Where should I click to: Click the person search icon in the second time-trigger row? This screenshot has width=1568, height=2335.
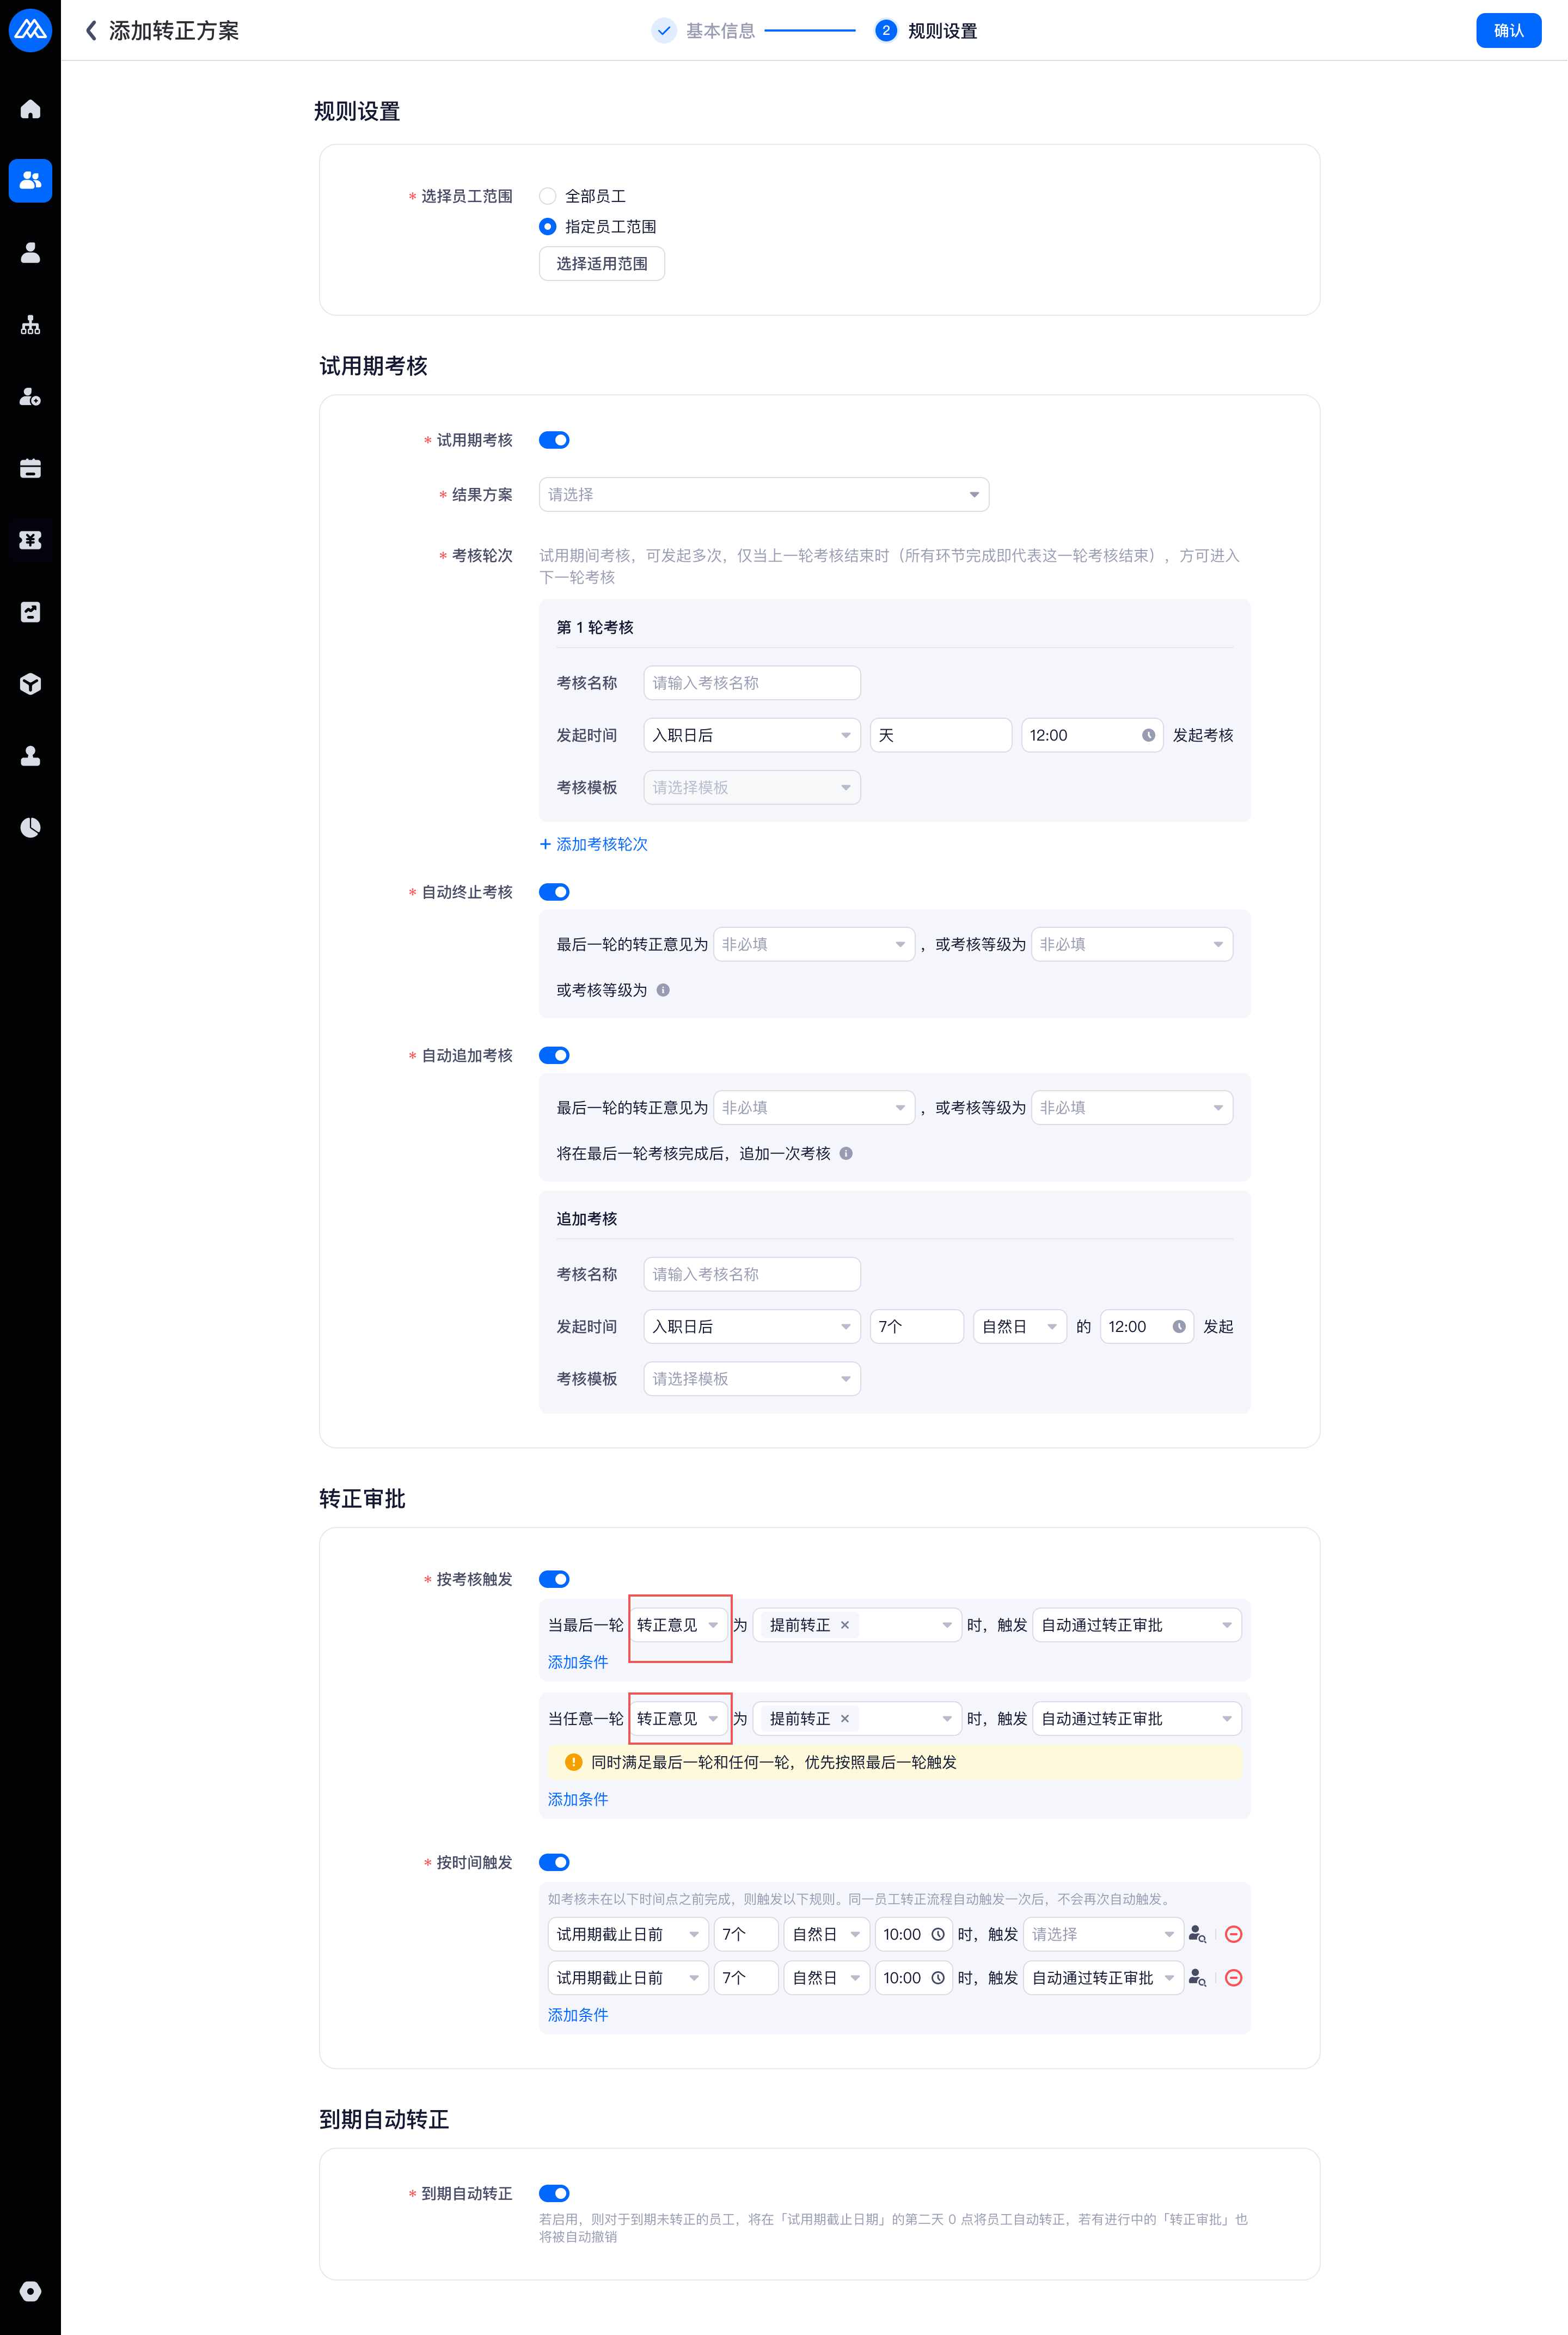pos(1197,1977)
